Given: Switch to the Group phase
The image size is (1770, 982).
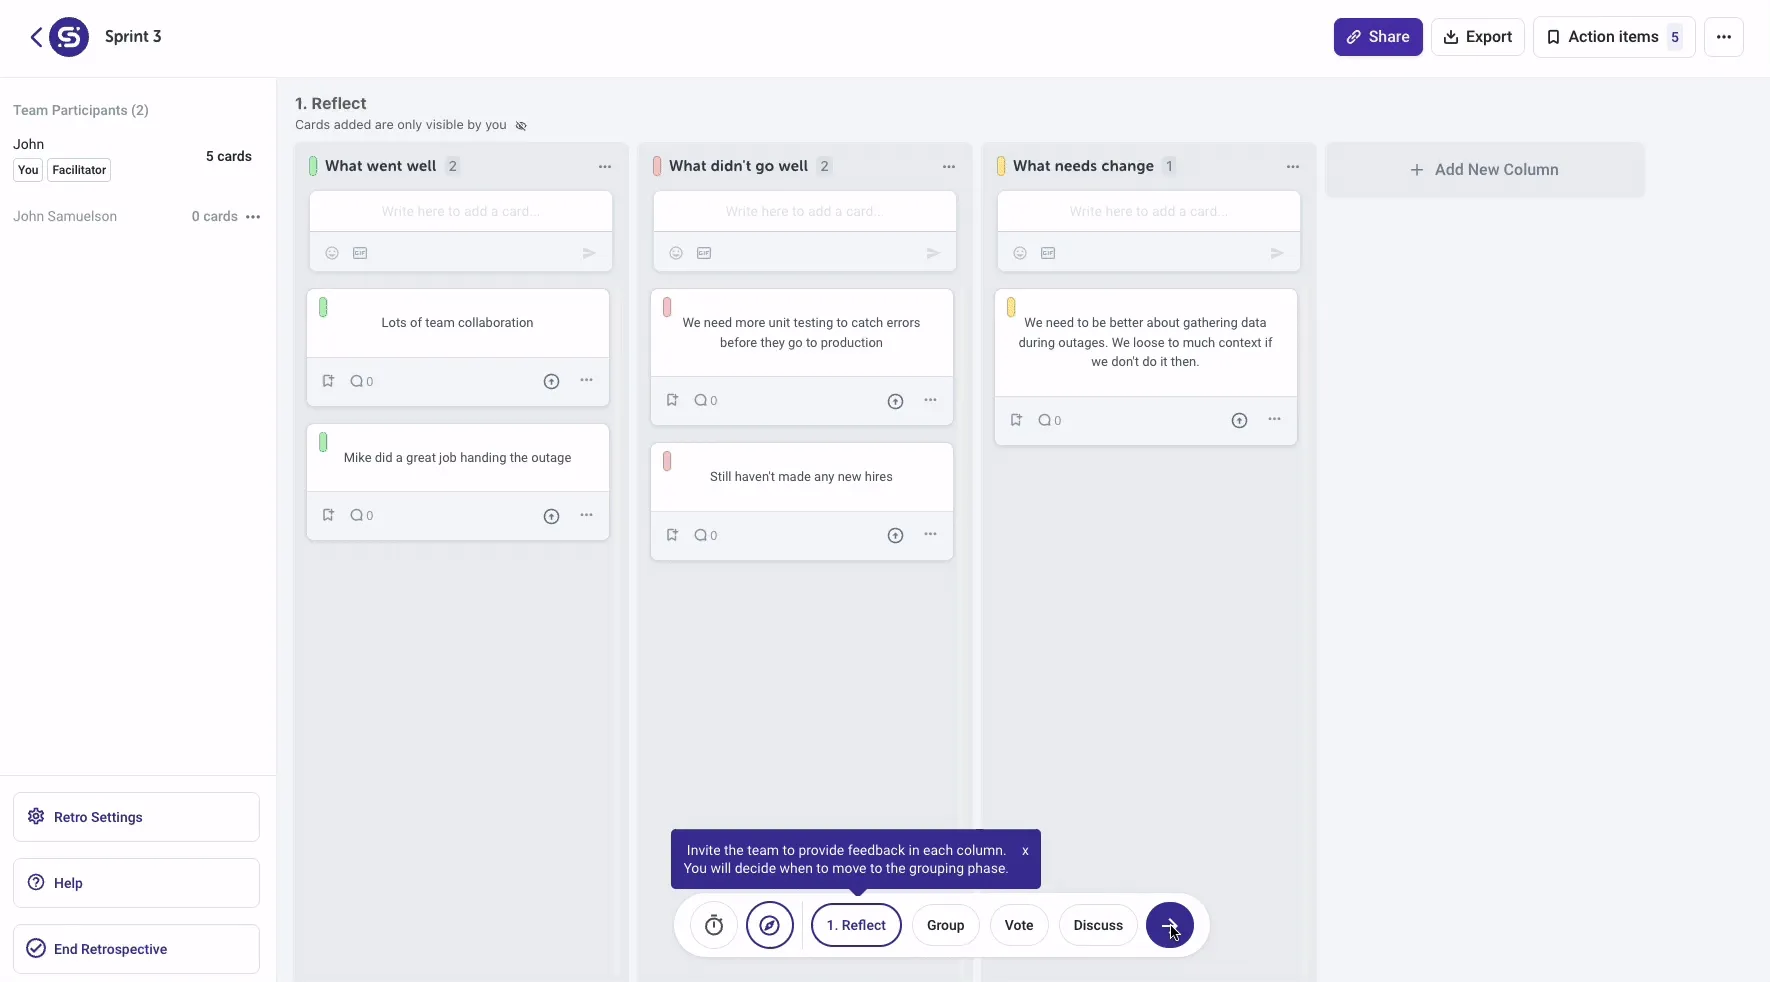Looking at the screenshot, I should 945,925.
